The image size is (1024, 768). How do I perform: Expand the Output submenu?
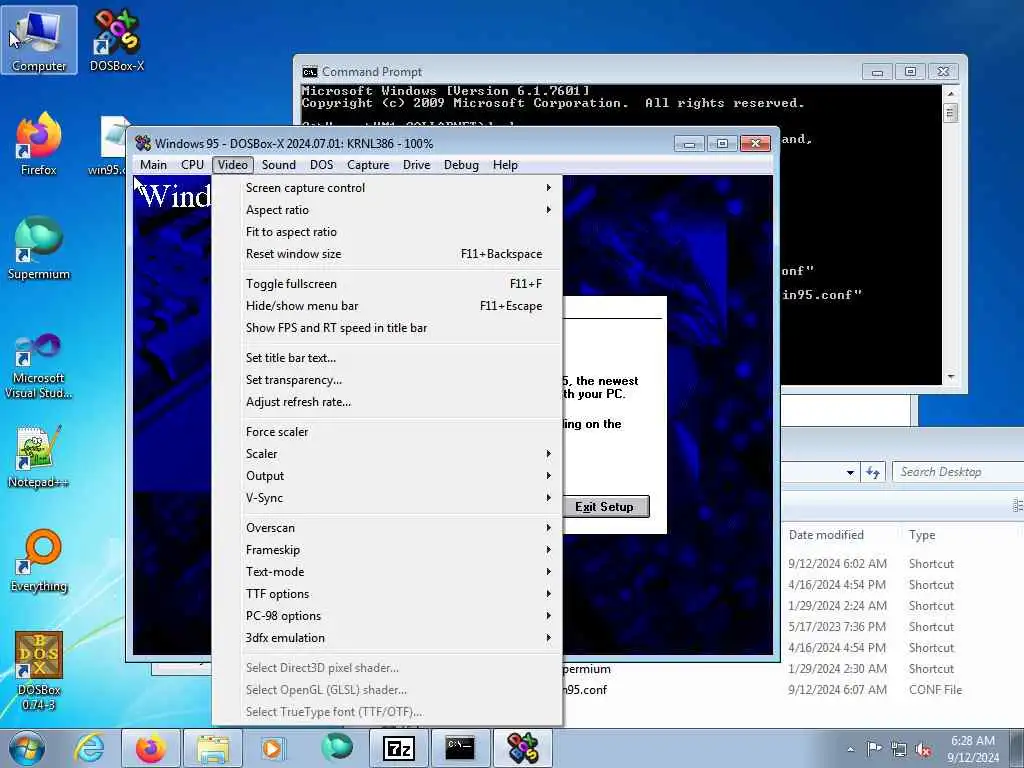(387, 476)
